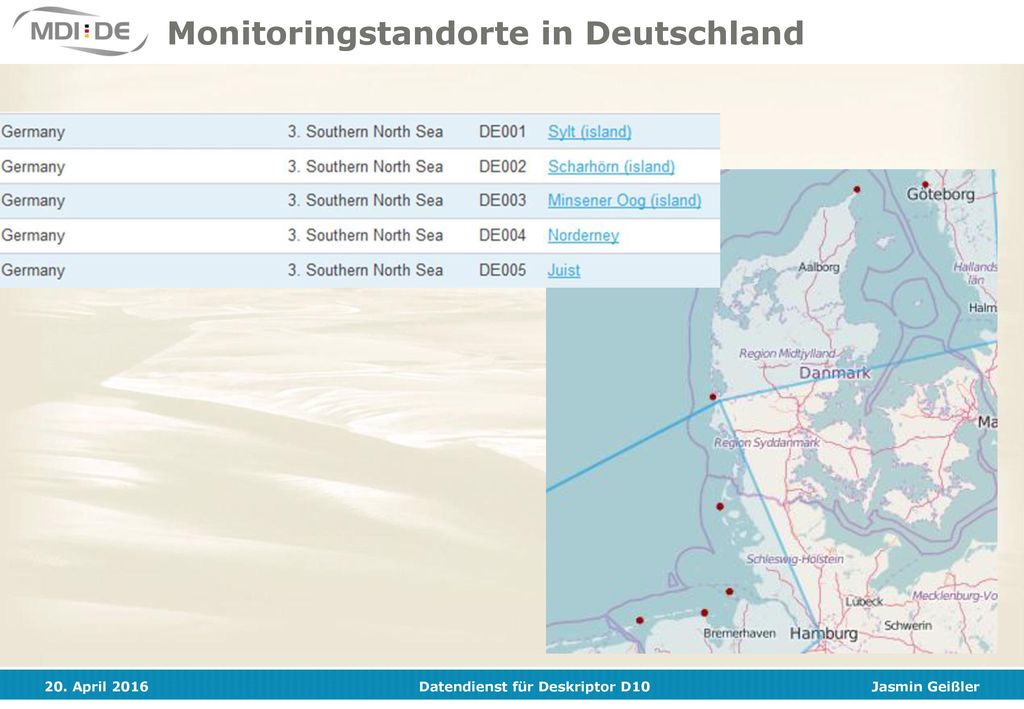Click the code DE004

502,235
